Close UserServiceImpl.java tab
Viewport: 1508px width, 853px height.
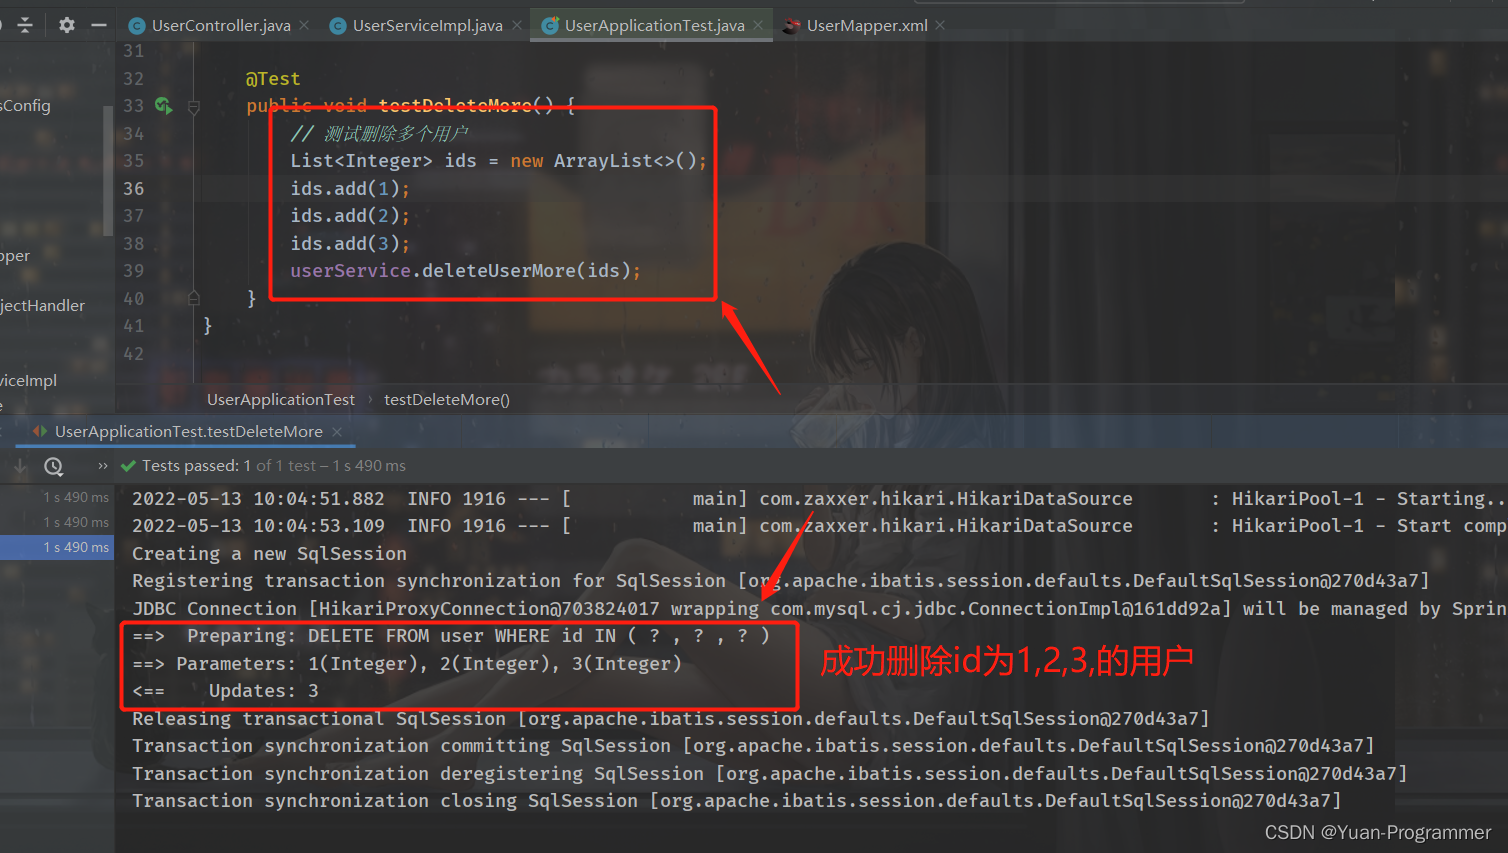pyautogui.click(x=517, y=25)
